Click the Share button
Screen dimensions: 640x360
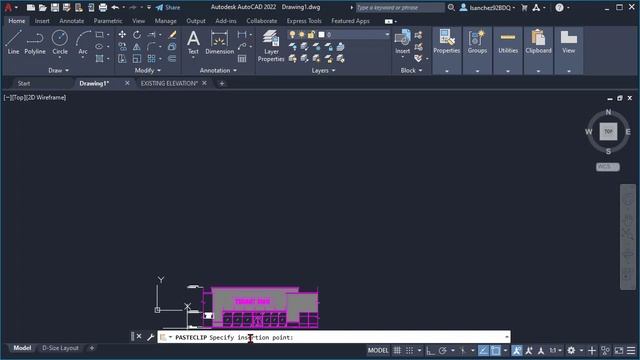point(168,7)
